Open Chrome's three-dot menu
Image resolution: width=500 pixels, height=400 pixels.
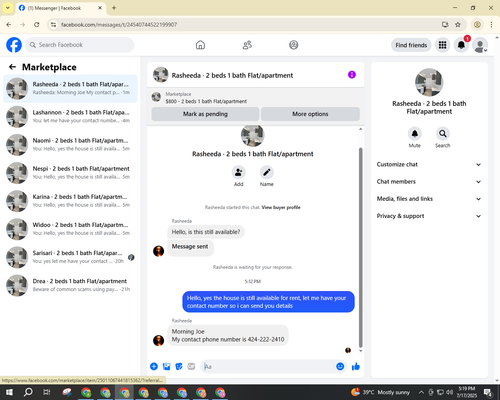pos(491,24)
